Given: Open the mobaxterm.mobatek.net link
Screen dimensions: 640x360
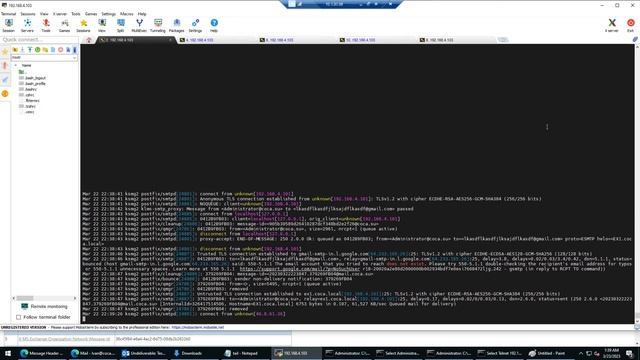Looking at the screenshot, I should 198,327.
